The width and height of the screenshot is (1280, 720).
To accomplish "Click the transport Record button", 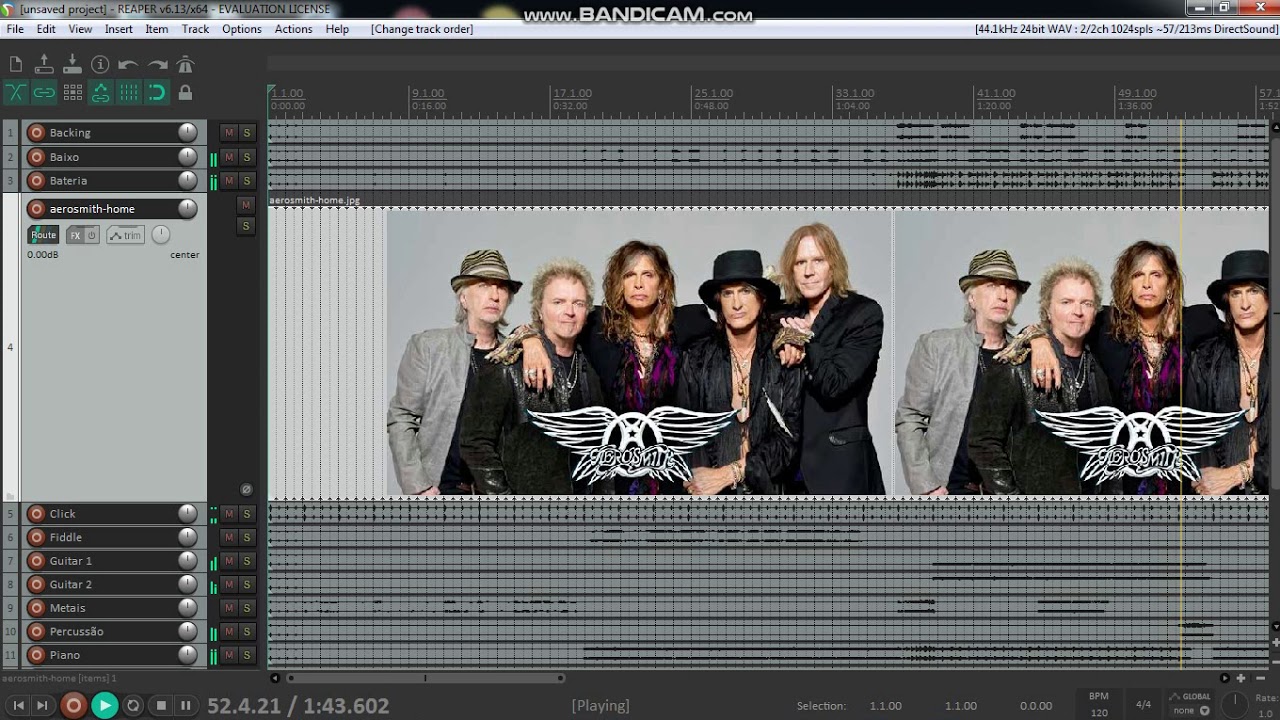I will pyautogui.click(x=73, y=705).
